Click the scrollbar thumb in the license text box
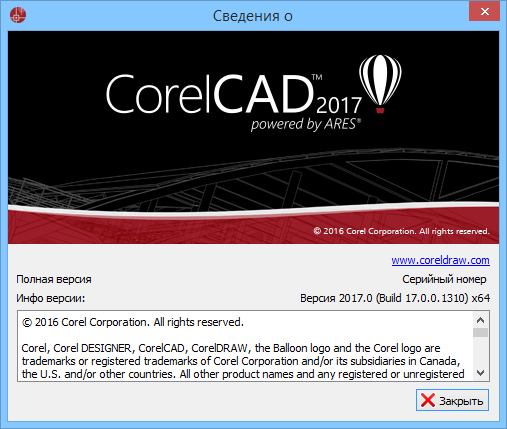Viewport: 507px width, 429px height. pyautogui.click(x=480, y=332)
